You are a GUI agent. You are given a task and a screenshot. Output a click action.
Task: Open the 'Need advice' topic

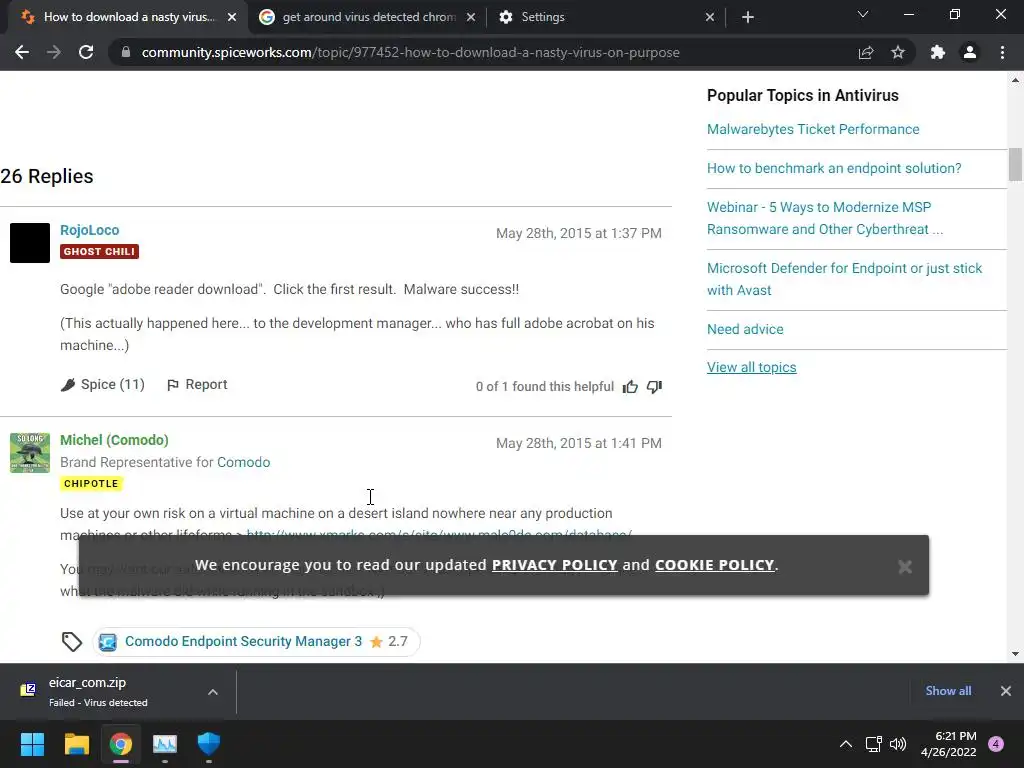tap(745, 329)
